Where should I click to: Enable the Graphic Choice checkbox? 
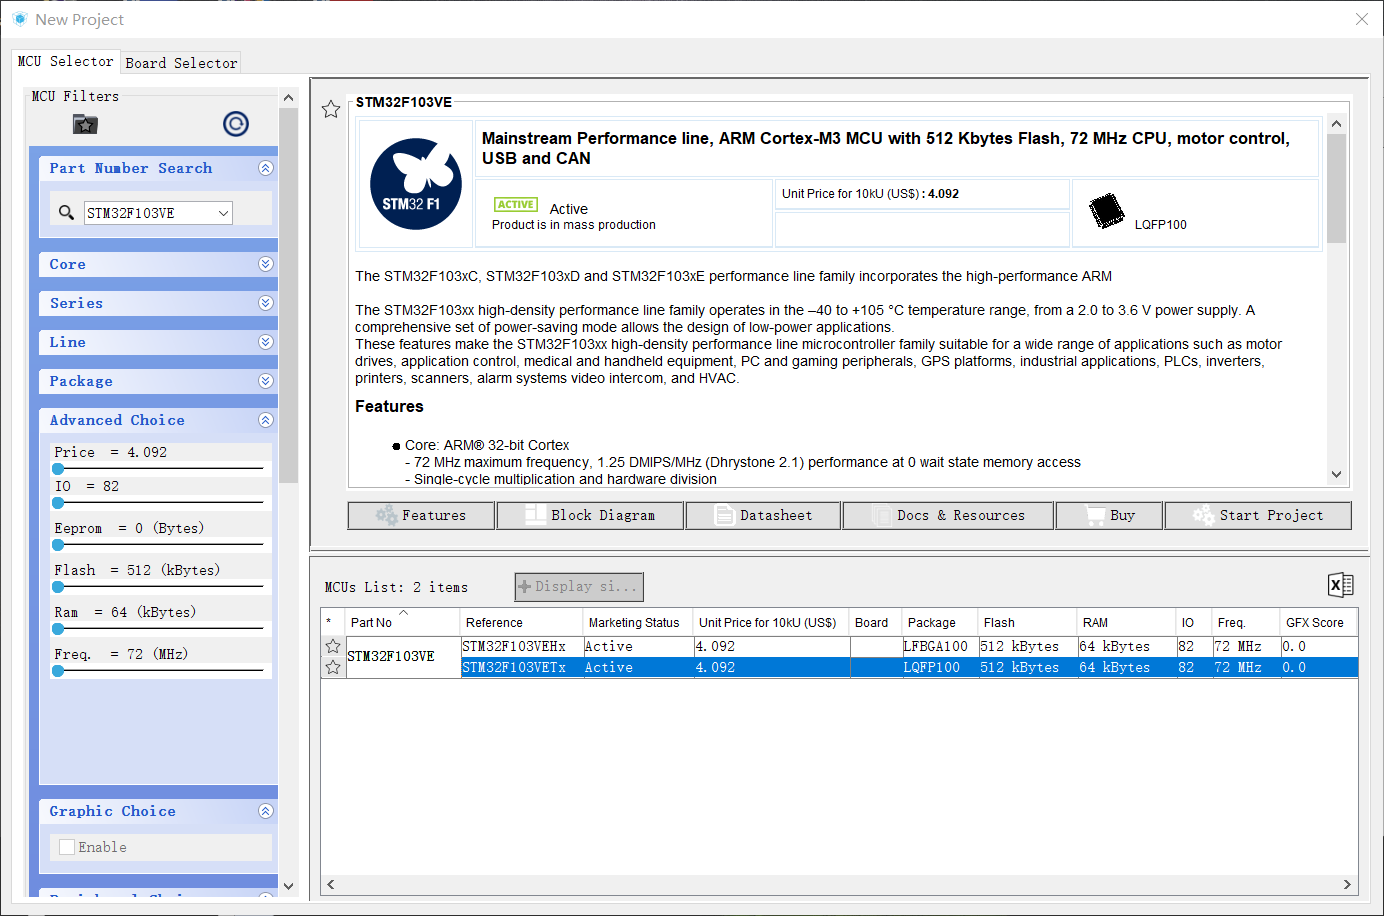(67, 847)
